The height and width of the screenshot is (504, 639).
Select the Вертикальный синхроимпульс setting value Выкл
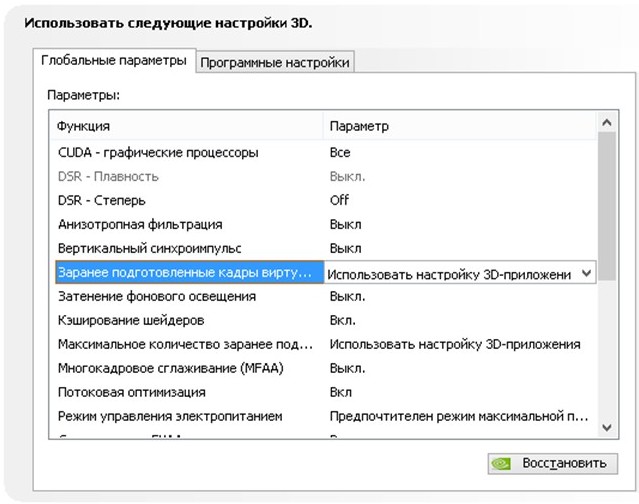345,249
